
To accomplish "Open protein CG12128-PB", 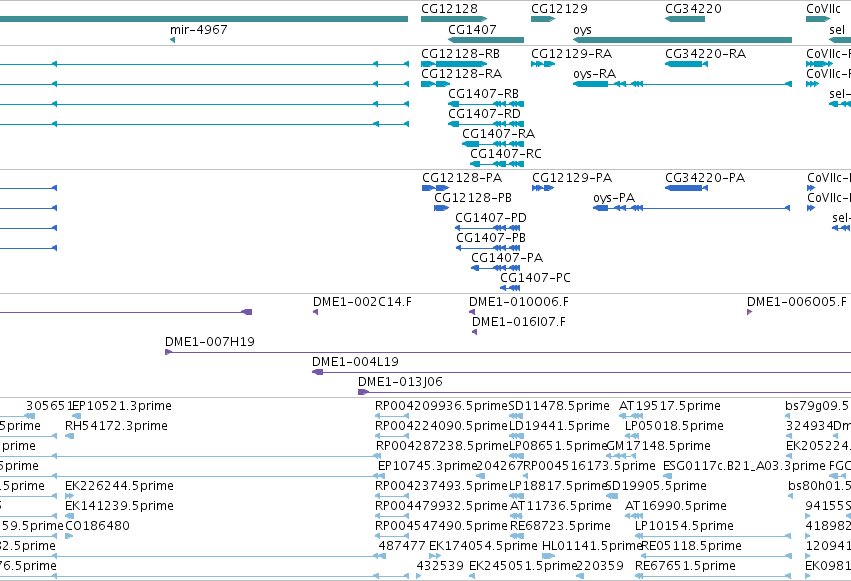I will pos(473,198).
